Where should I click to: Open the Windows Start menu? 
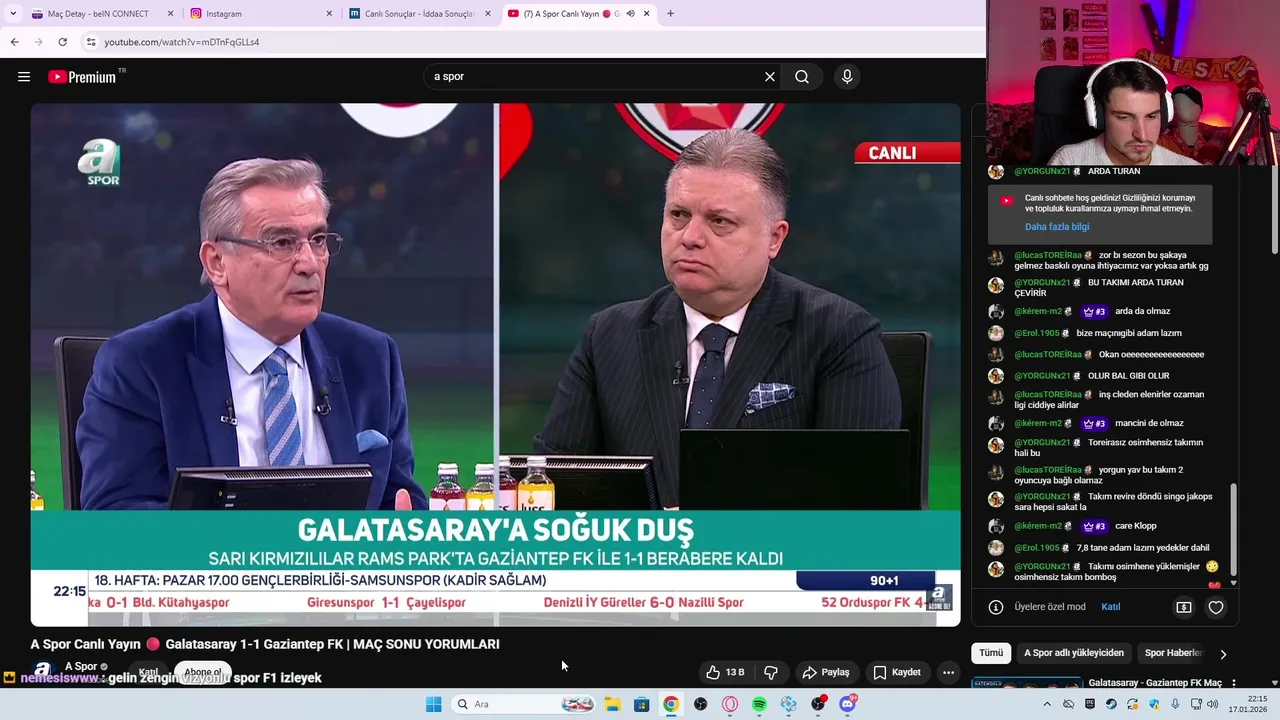pos(433,704)
